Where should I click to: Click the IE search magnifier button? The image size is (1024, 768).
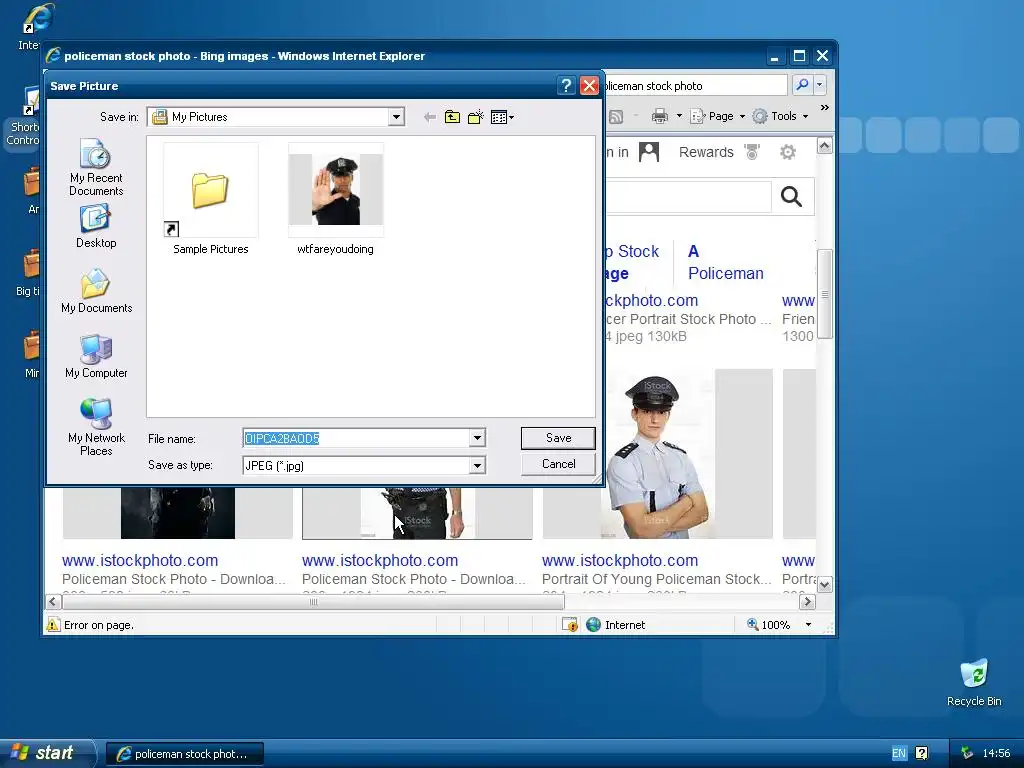tap(802, 85)
